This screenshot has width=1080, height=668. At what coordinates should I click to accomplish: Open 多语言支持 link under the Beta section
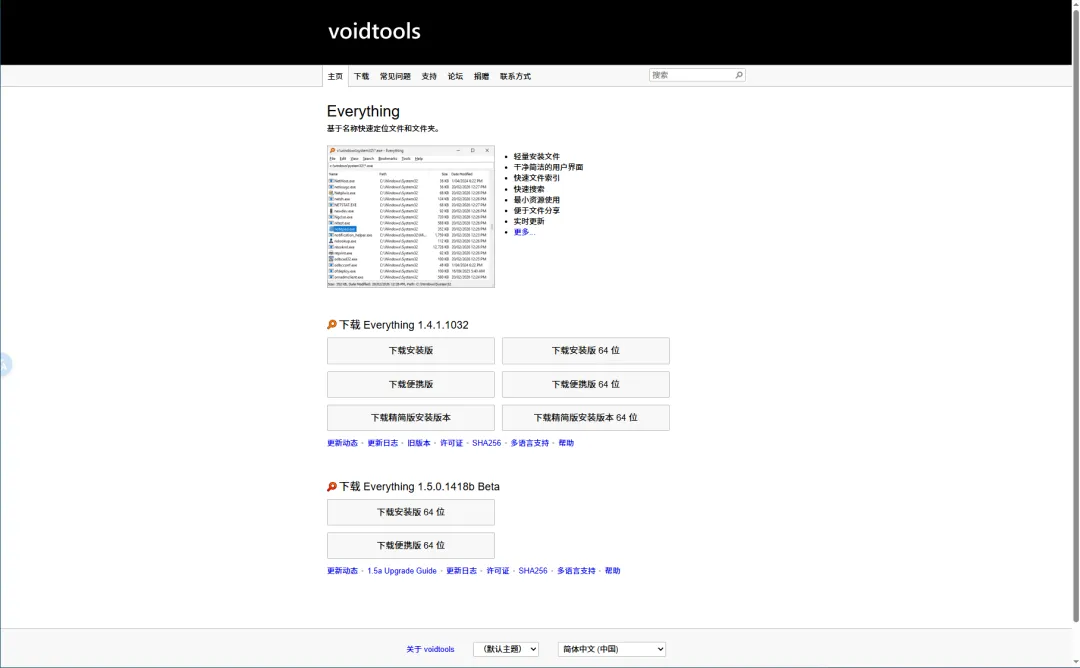(x=577, y=571)
